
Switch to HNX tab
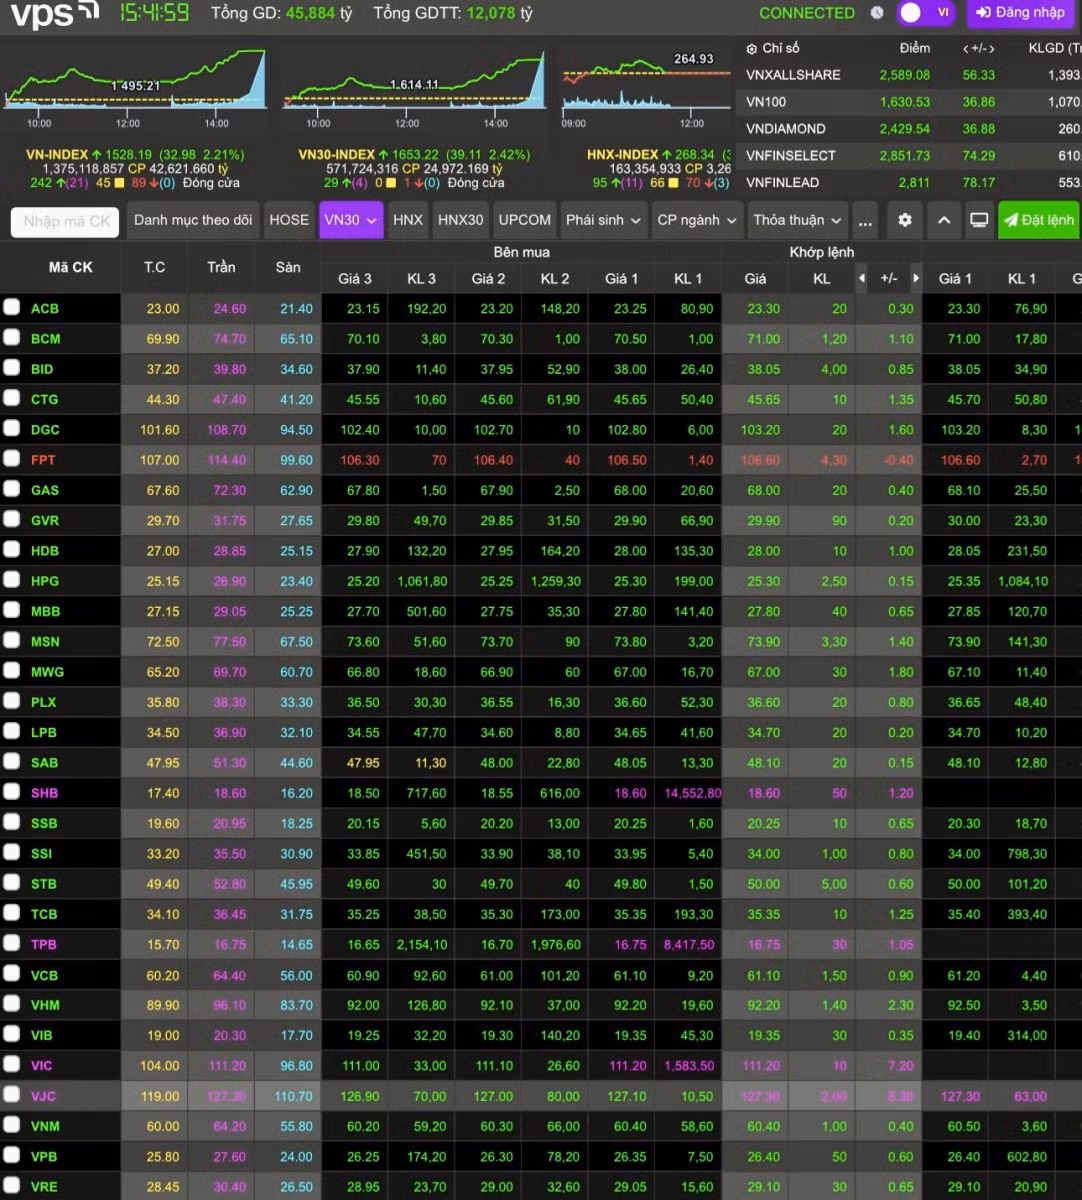point(408,220)
